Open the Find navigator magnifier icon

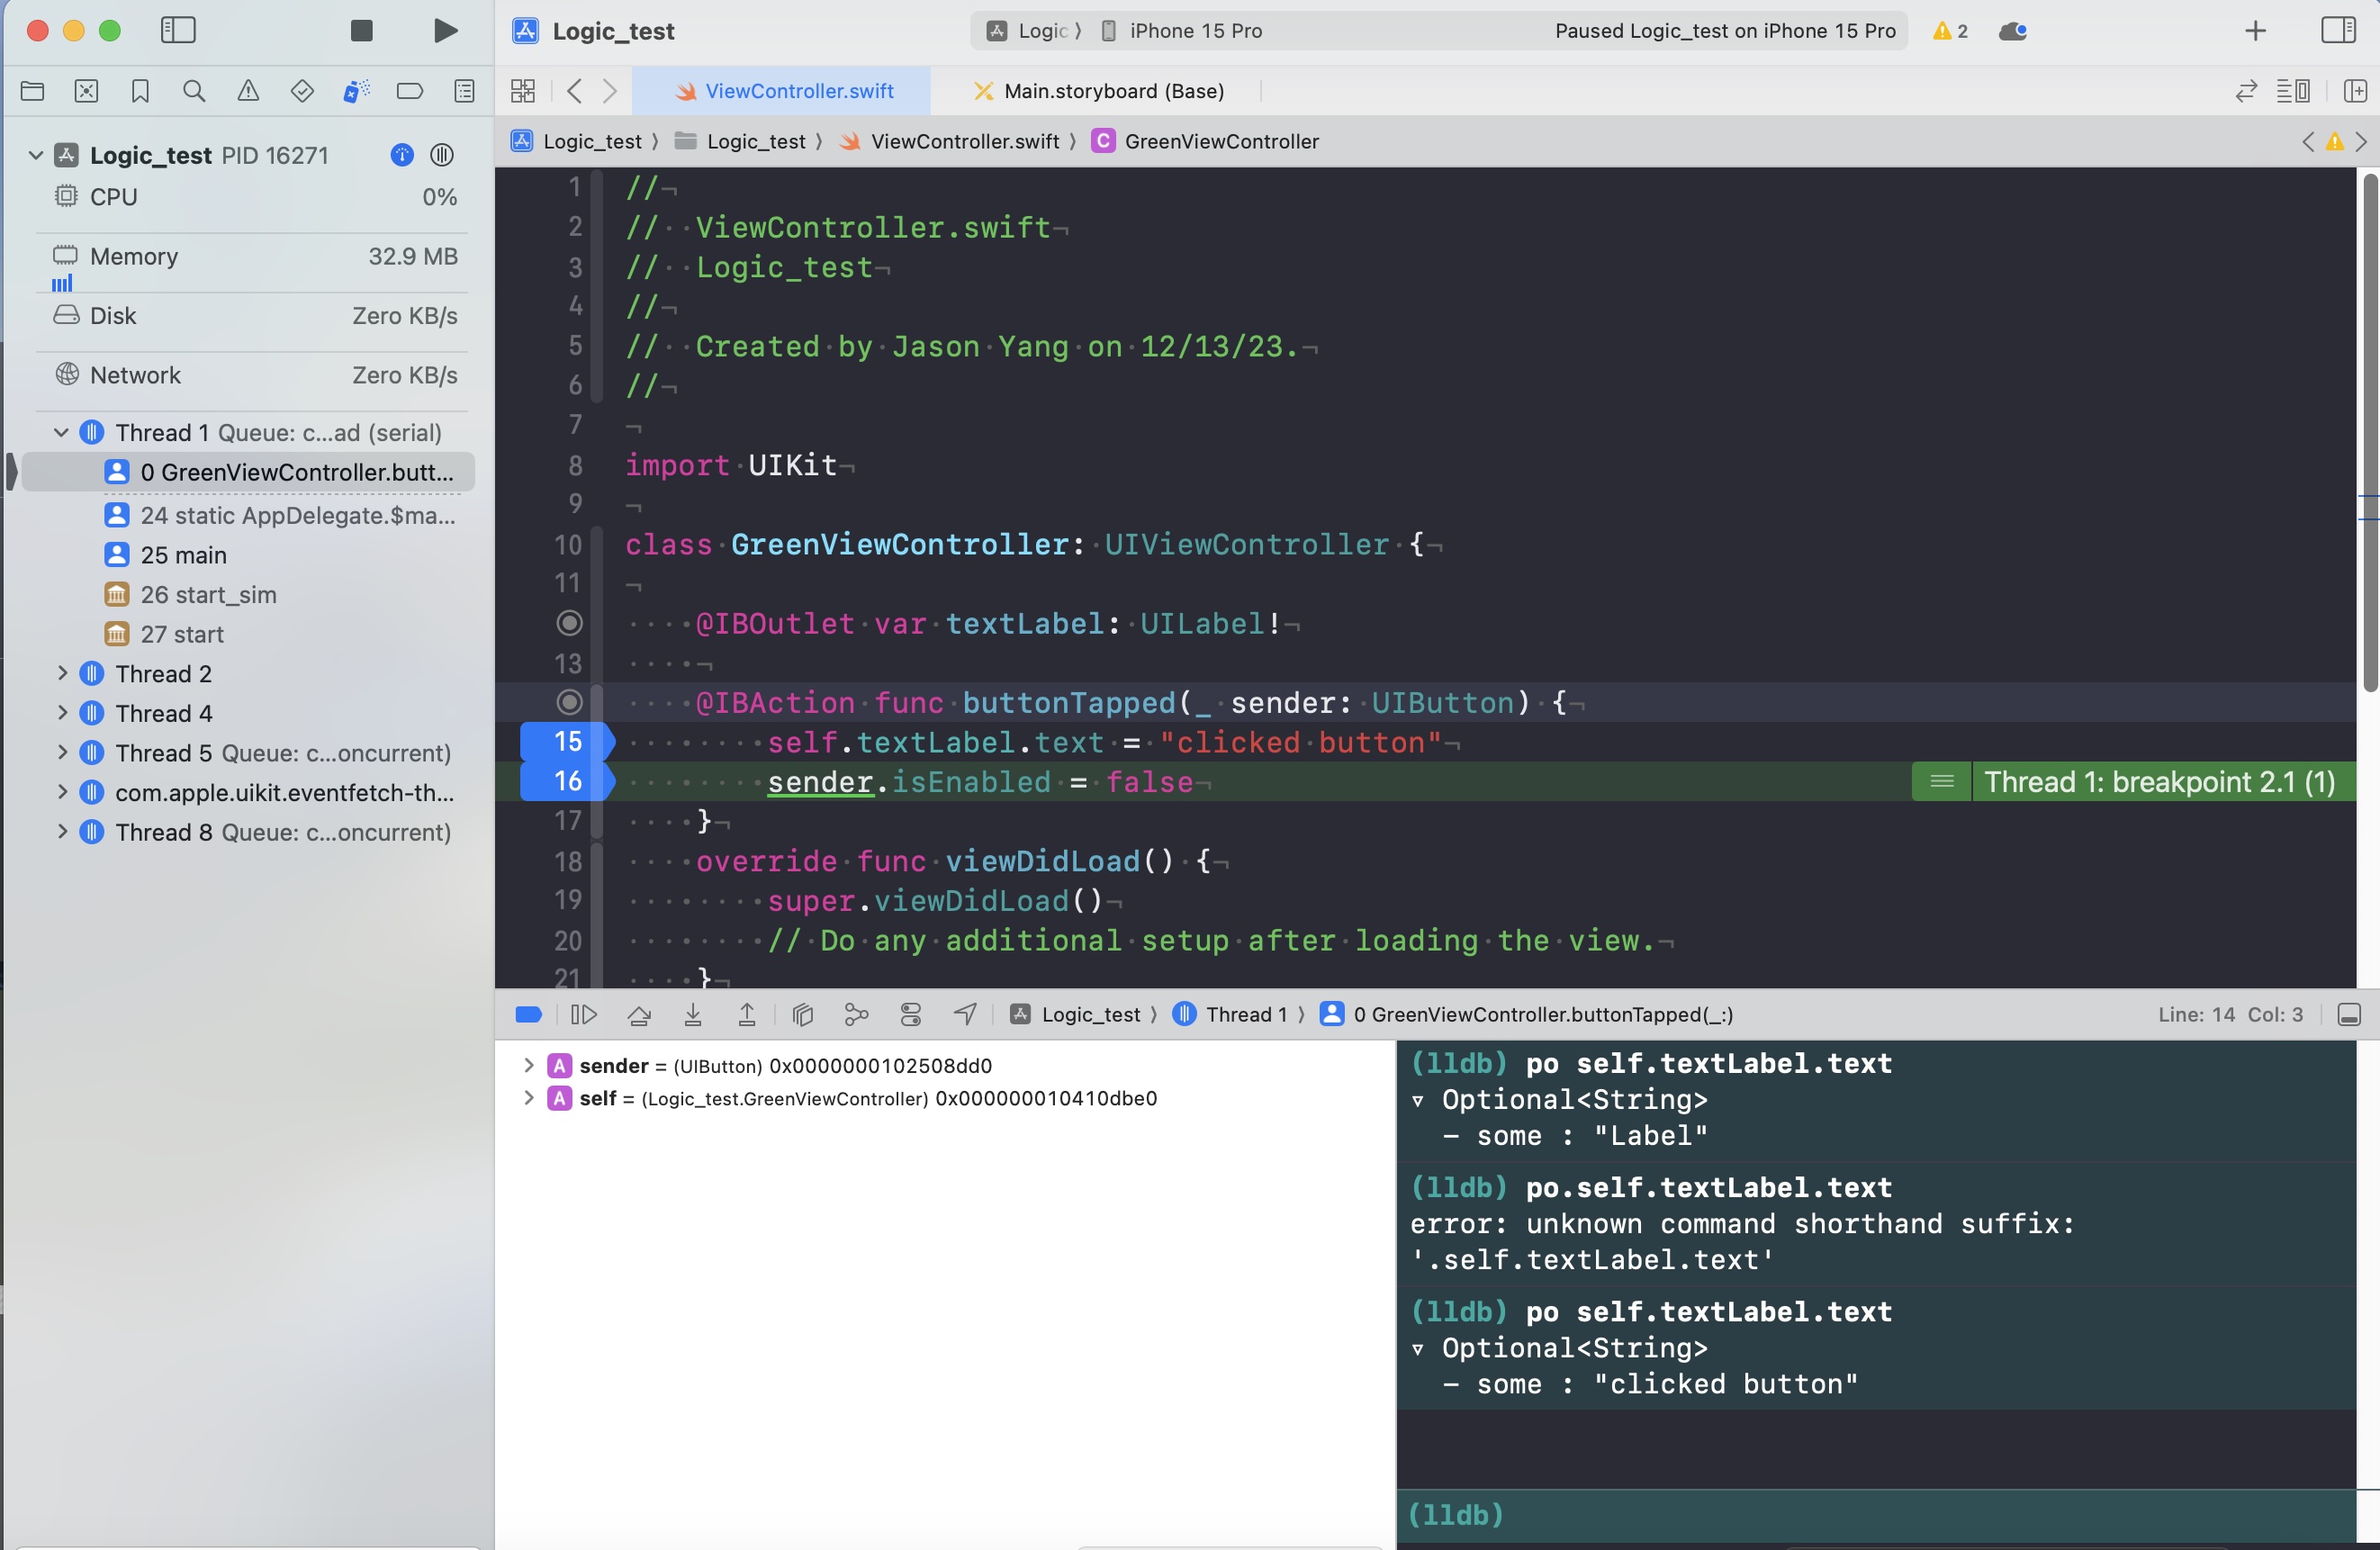194,92
